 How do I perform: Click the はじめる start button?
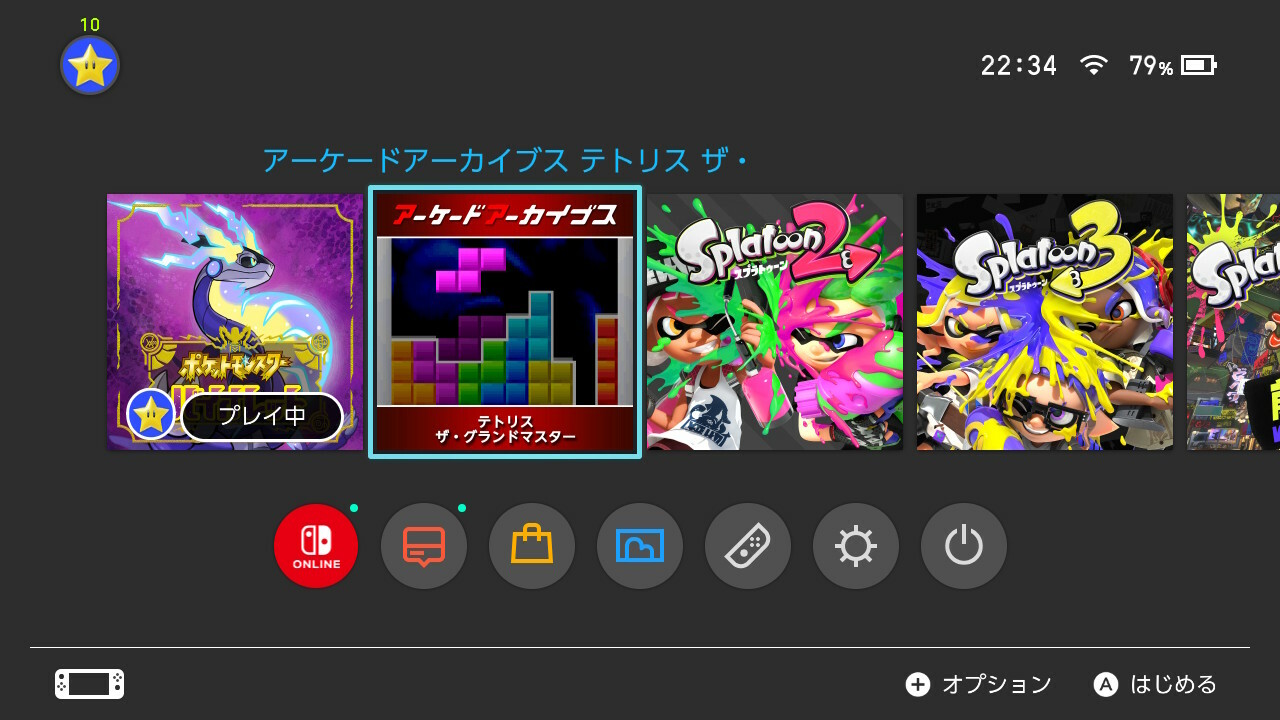(x=1156, y=684)
